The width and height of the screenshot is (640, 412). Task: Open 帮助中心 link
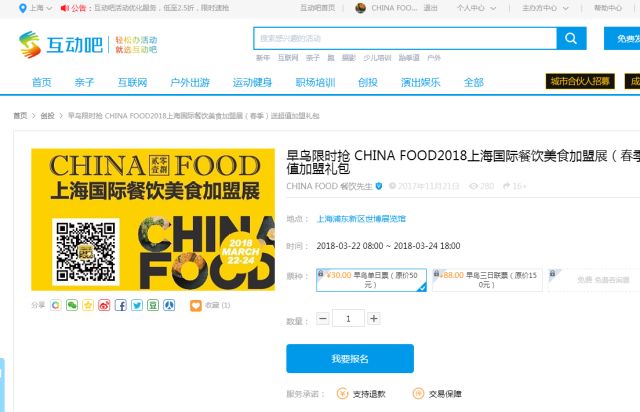pyautogui.click(x=608, y=8)
